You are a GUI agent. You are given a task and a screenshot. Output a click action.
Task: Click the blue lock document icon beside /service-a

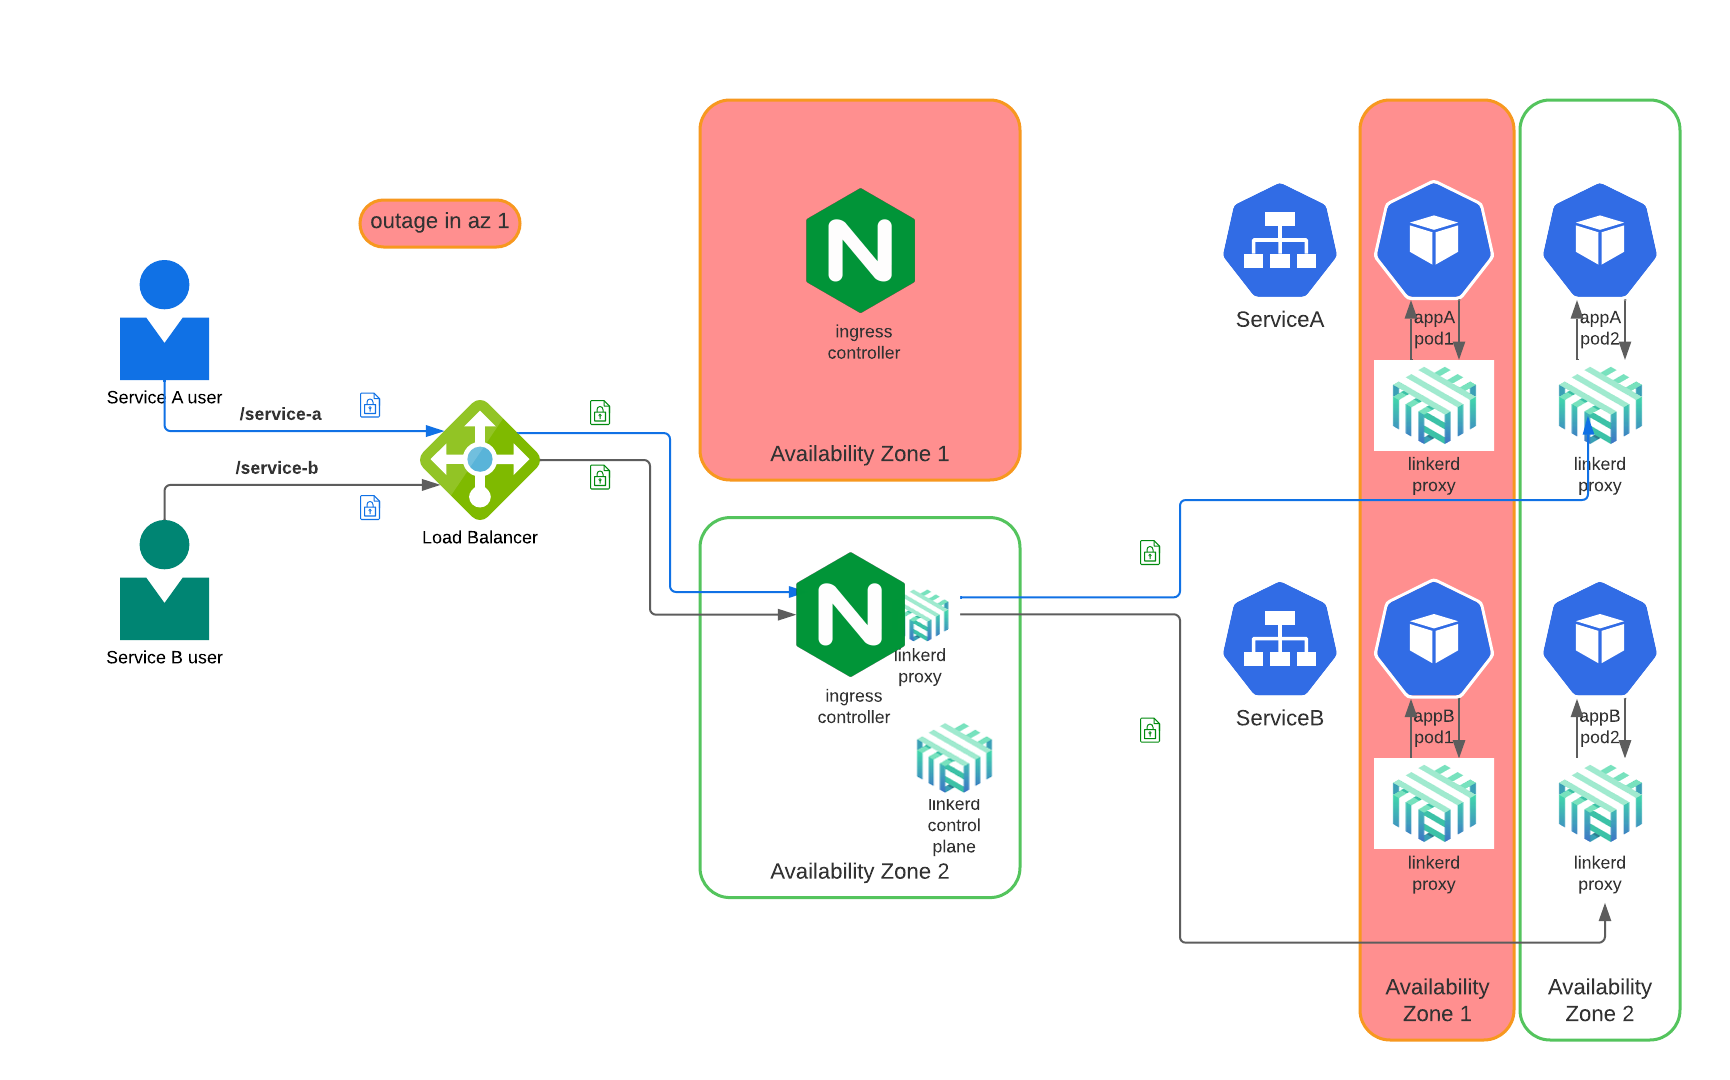click(x=370, y=405)
